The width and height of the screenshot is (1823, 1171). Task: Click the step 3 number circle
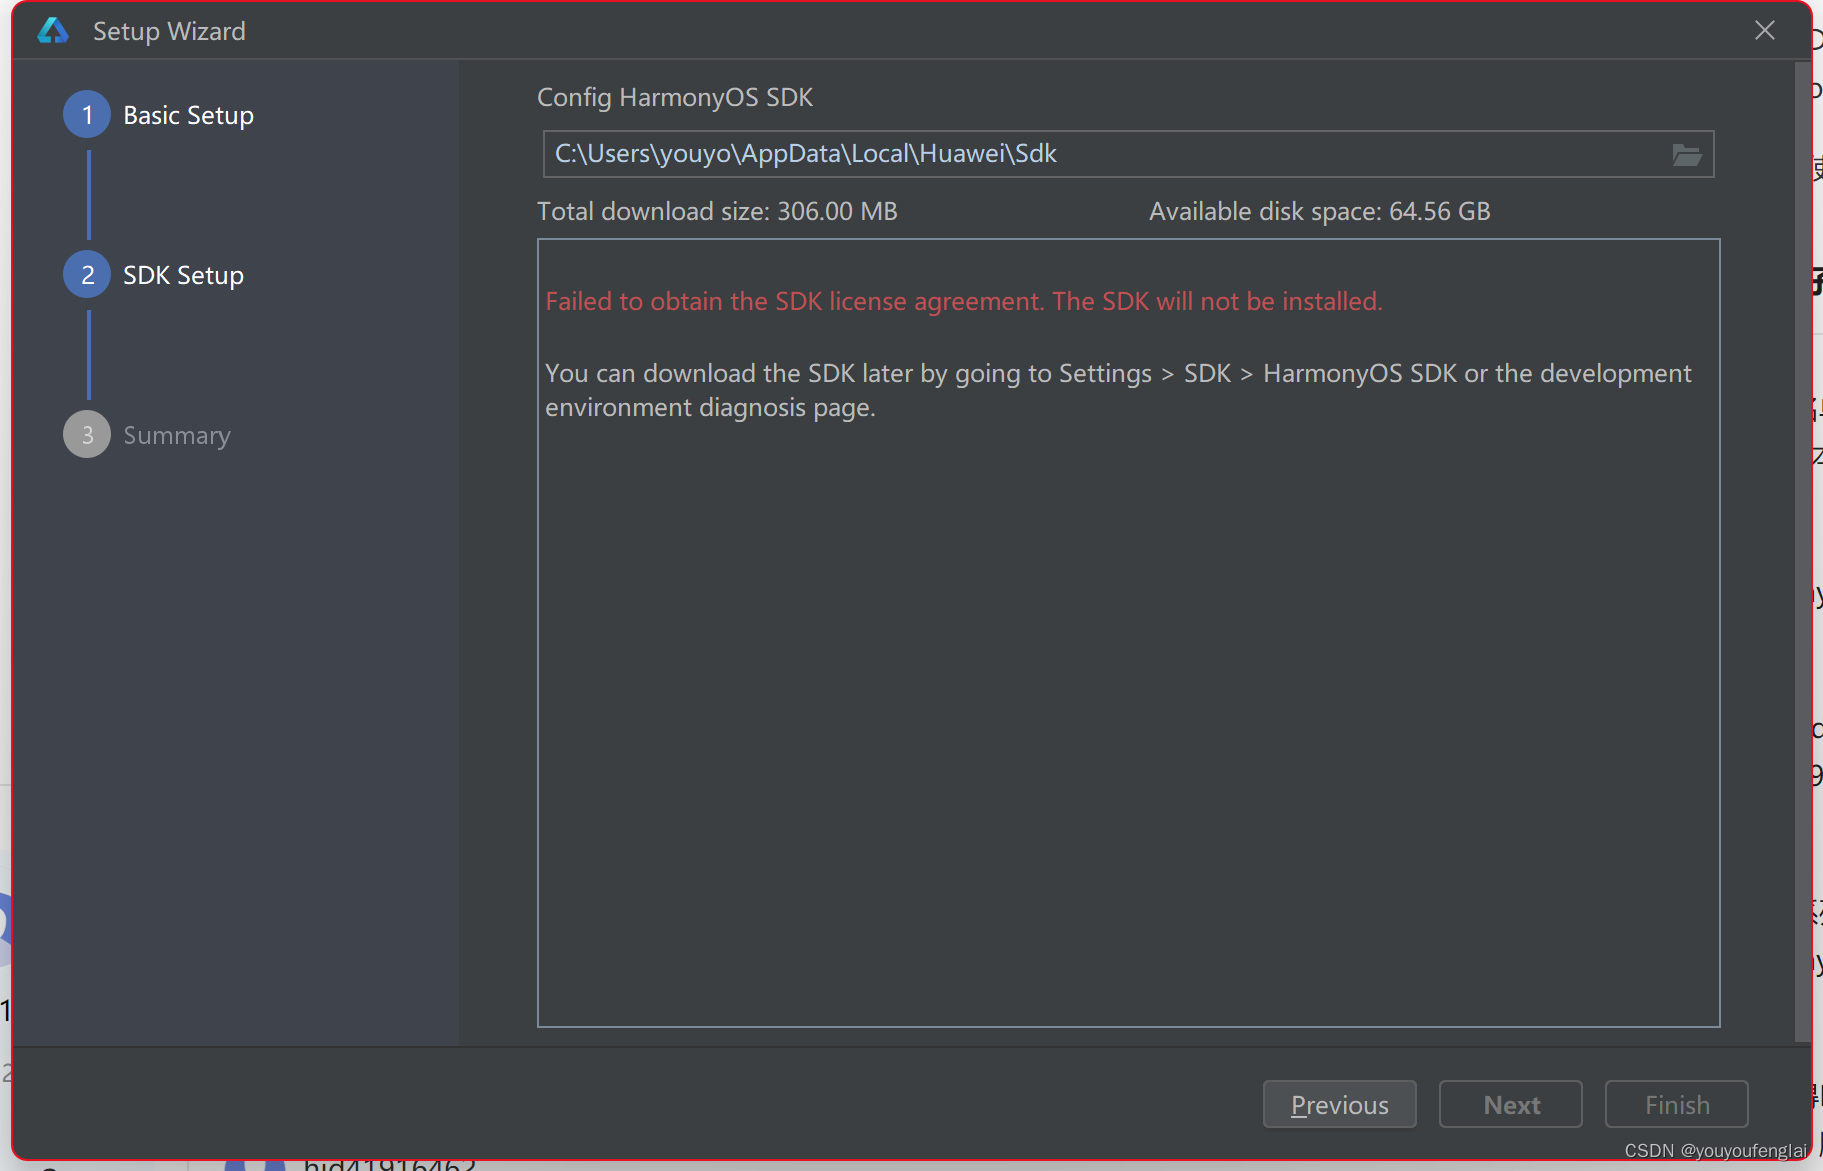coord(87,435)
